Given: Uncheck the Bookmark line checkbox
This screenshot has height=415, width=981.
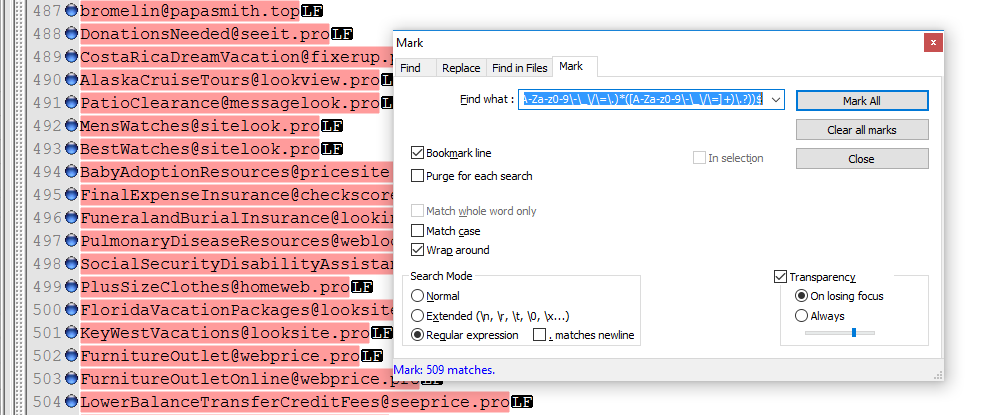Looking at the screenshot, I should (x=417, y=153).
